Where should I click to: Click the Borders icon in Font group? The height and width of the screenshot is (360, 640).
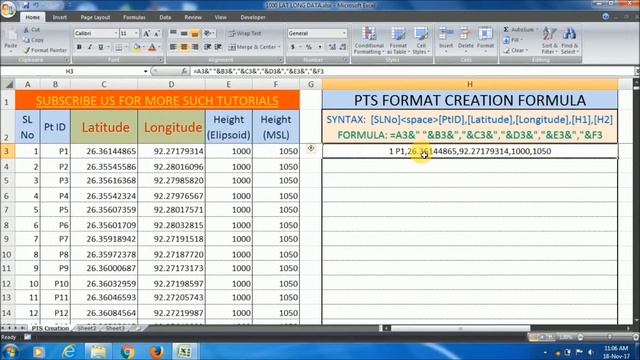tap(118, 47)
